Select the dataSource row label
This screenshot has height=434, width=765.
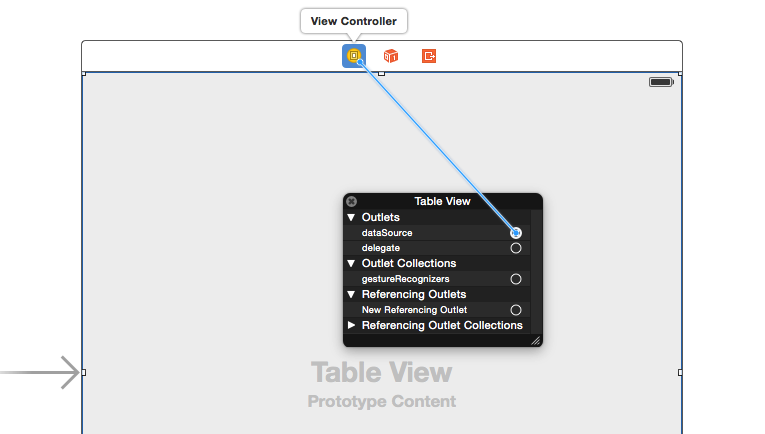click(387, 233)
